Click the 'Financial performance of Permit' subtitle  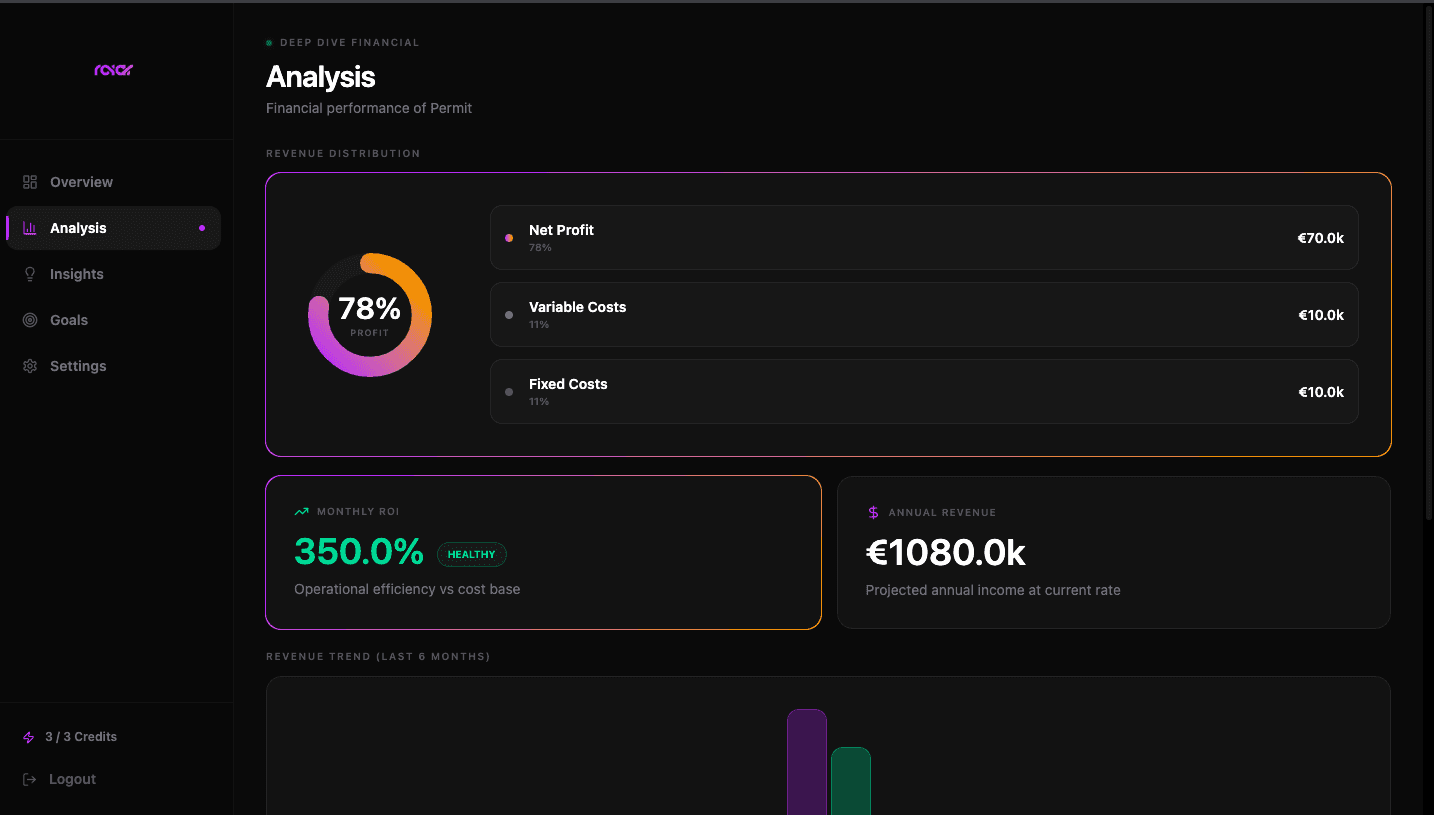coord(369,108)
